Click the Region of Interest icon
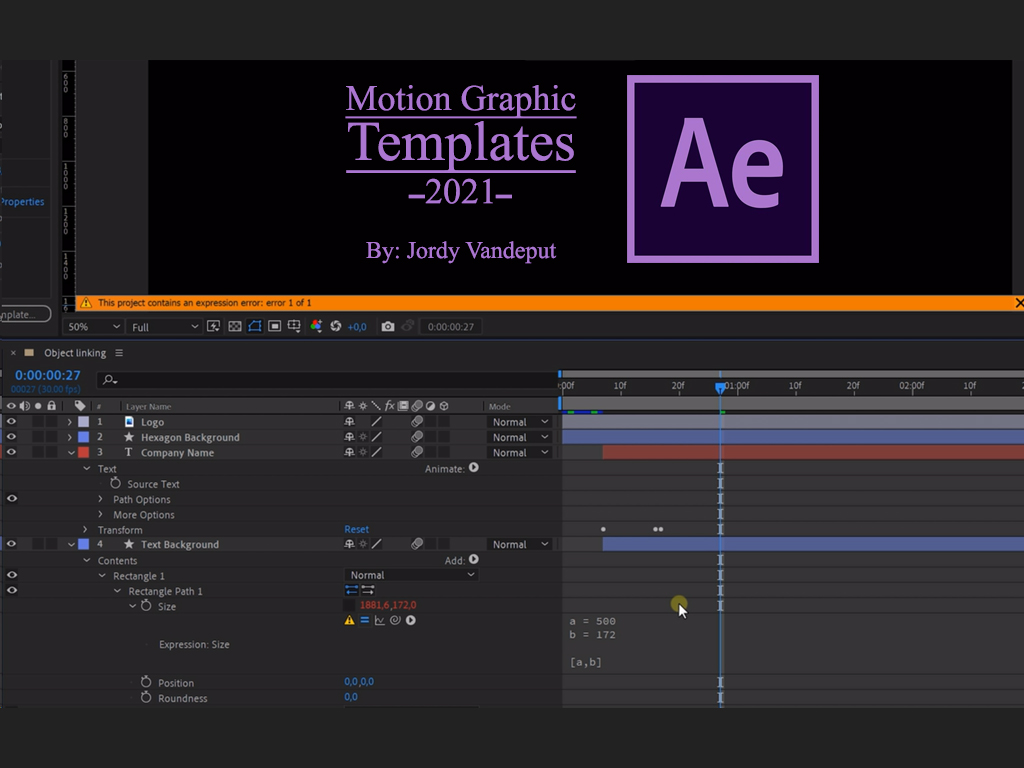Image resolution: width=1024 pixels, height=768 pixels. (x=275, y=326)
